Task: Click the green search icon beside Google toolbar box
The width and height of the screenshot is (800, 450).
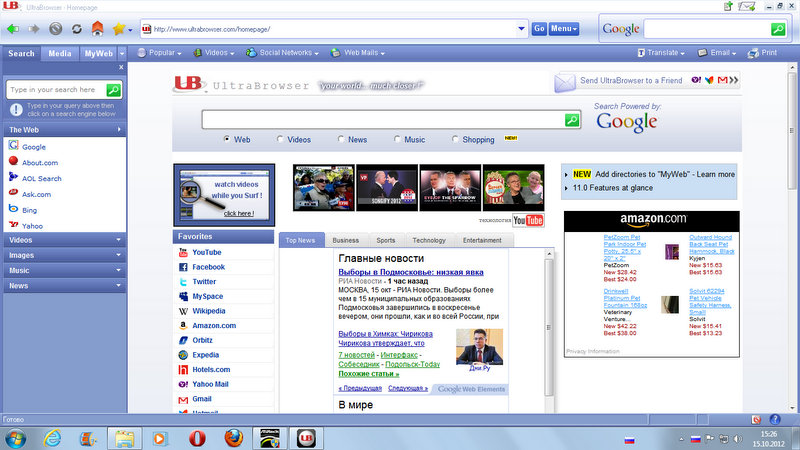Action: pyautogui.click(x=778, y=29)
